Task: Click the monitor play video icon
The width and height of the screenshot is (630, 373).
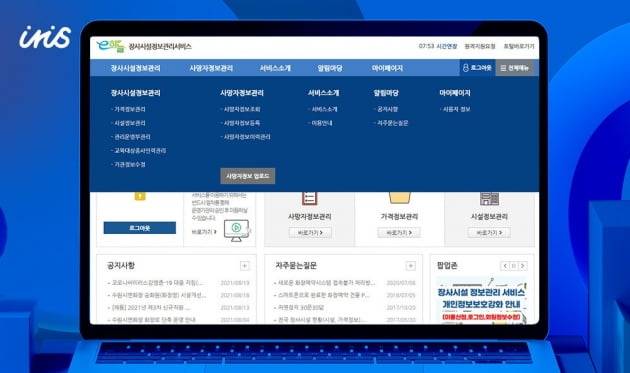Action: [x=237, y=230]
